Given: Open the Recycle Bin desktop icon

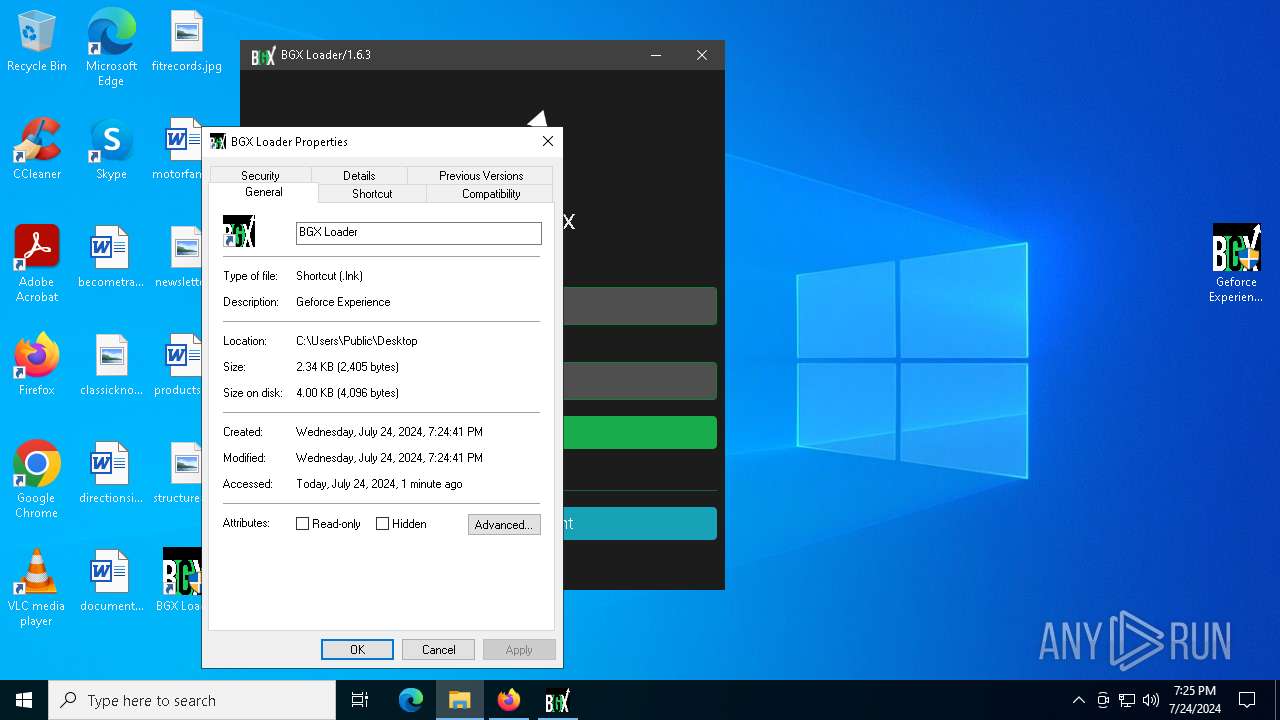Looking at the screenshot, I should [x=37, y=41].
